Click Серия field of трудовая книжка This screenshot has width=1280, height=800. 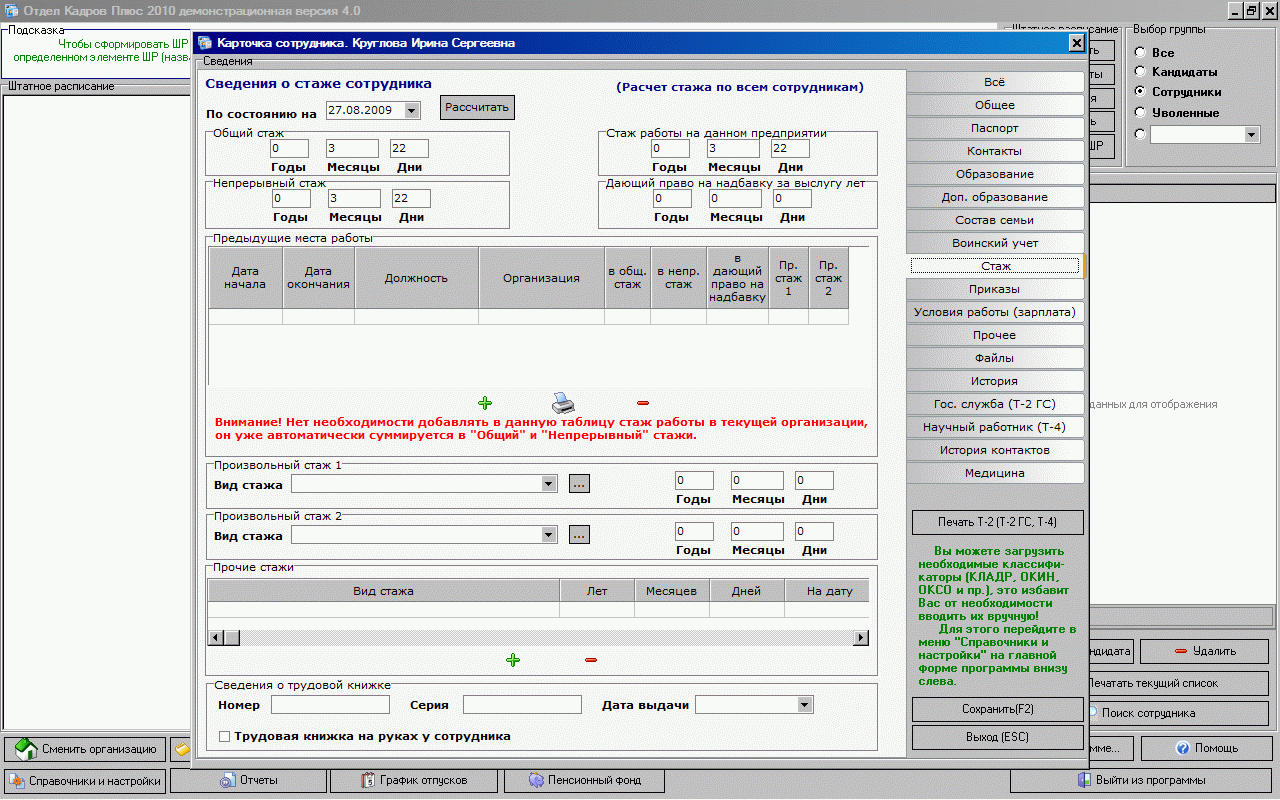[522, 705]
